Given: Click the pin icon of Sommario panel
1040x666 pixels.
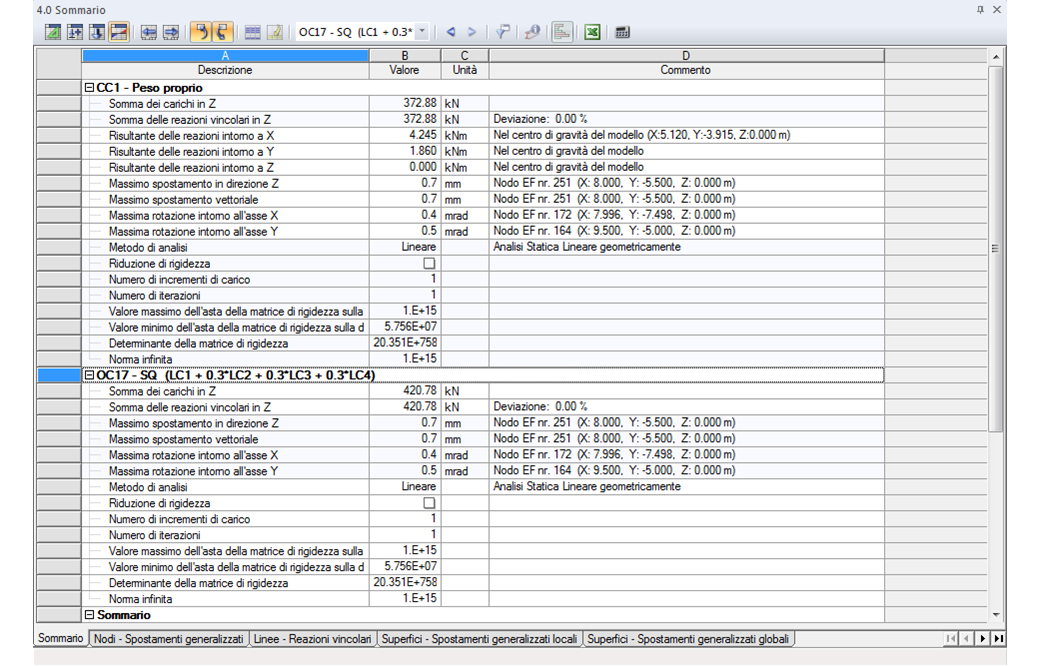Looking at the screenshot, I should (x=980, y=10).
